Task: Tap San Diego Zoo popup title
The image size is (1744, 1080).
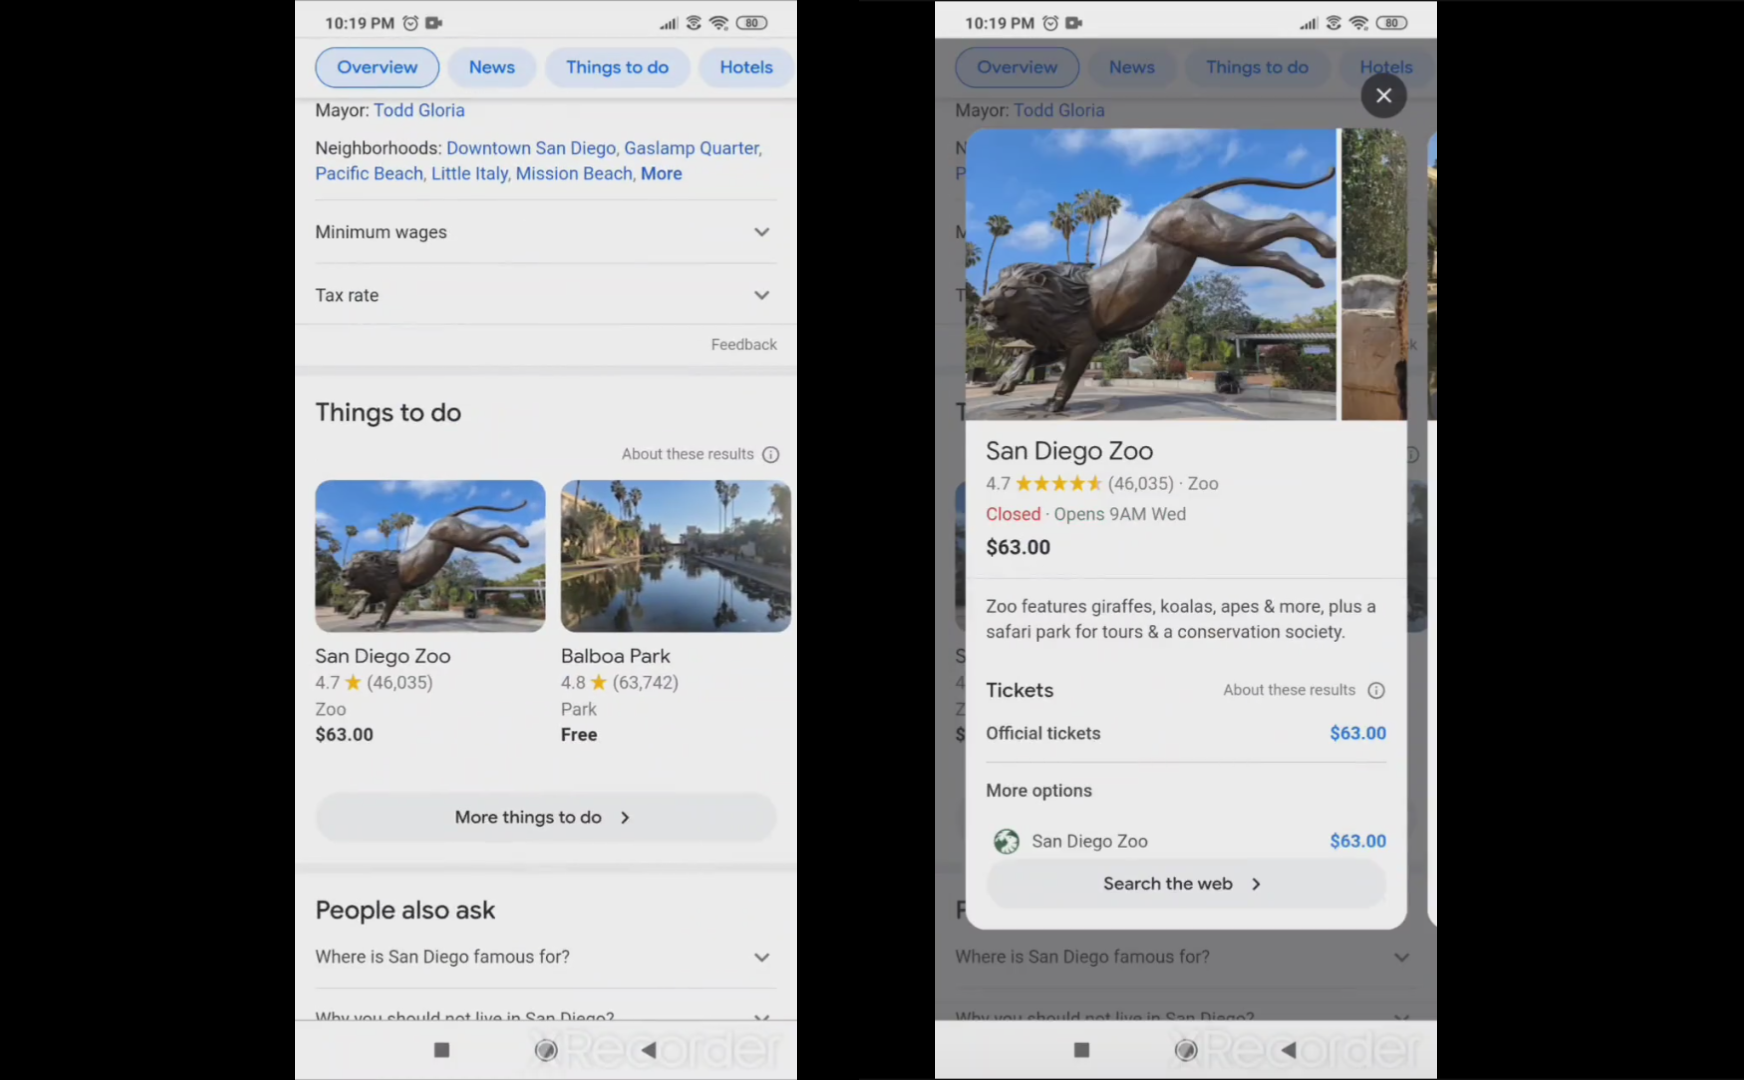Action: point(1069,451)
